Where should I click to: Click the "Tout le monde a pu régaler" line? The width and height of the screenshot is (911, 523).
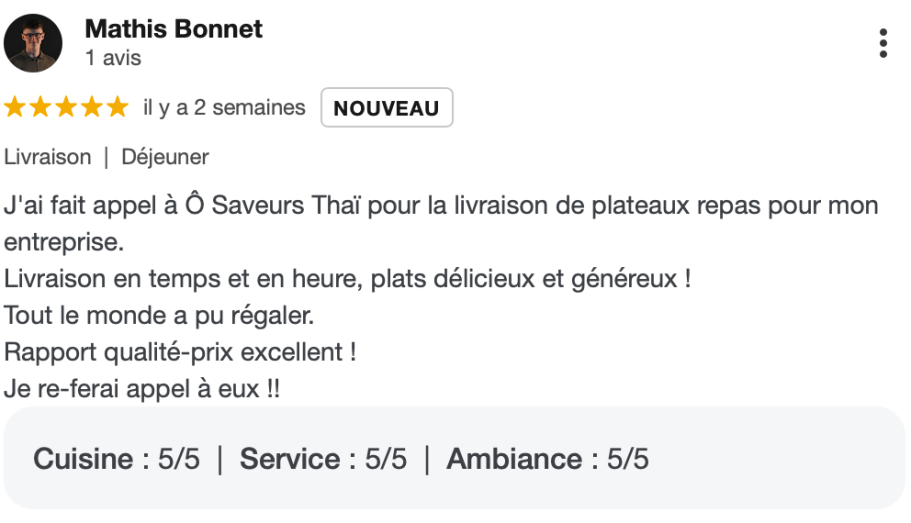click(159, 316)
